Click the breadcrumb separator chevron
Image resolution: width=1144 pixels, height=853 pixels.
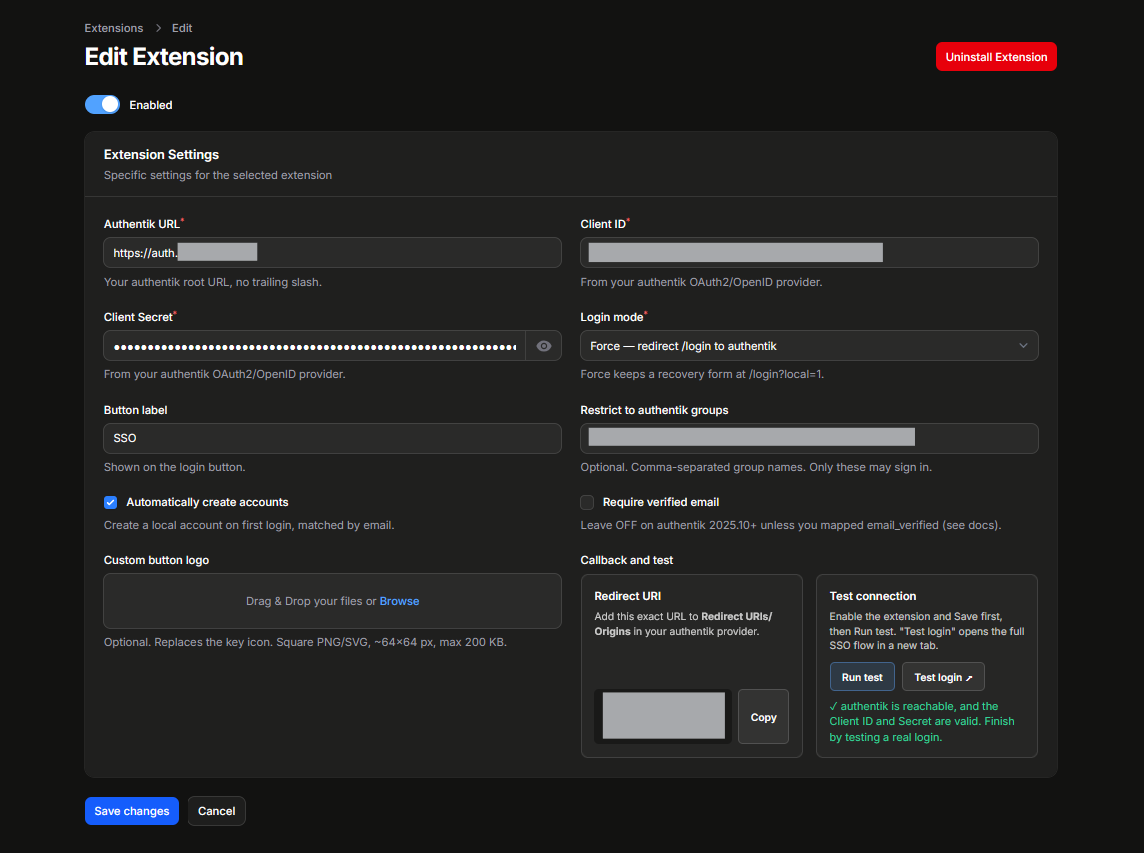point(158,28)
